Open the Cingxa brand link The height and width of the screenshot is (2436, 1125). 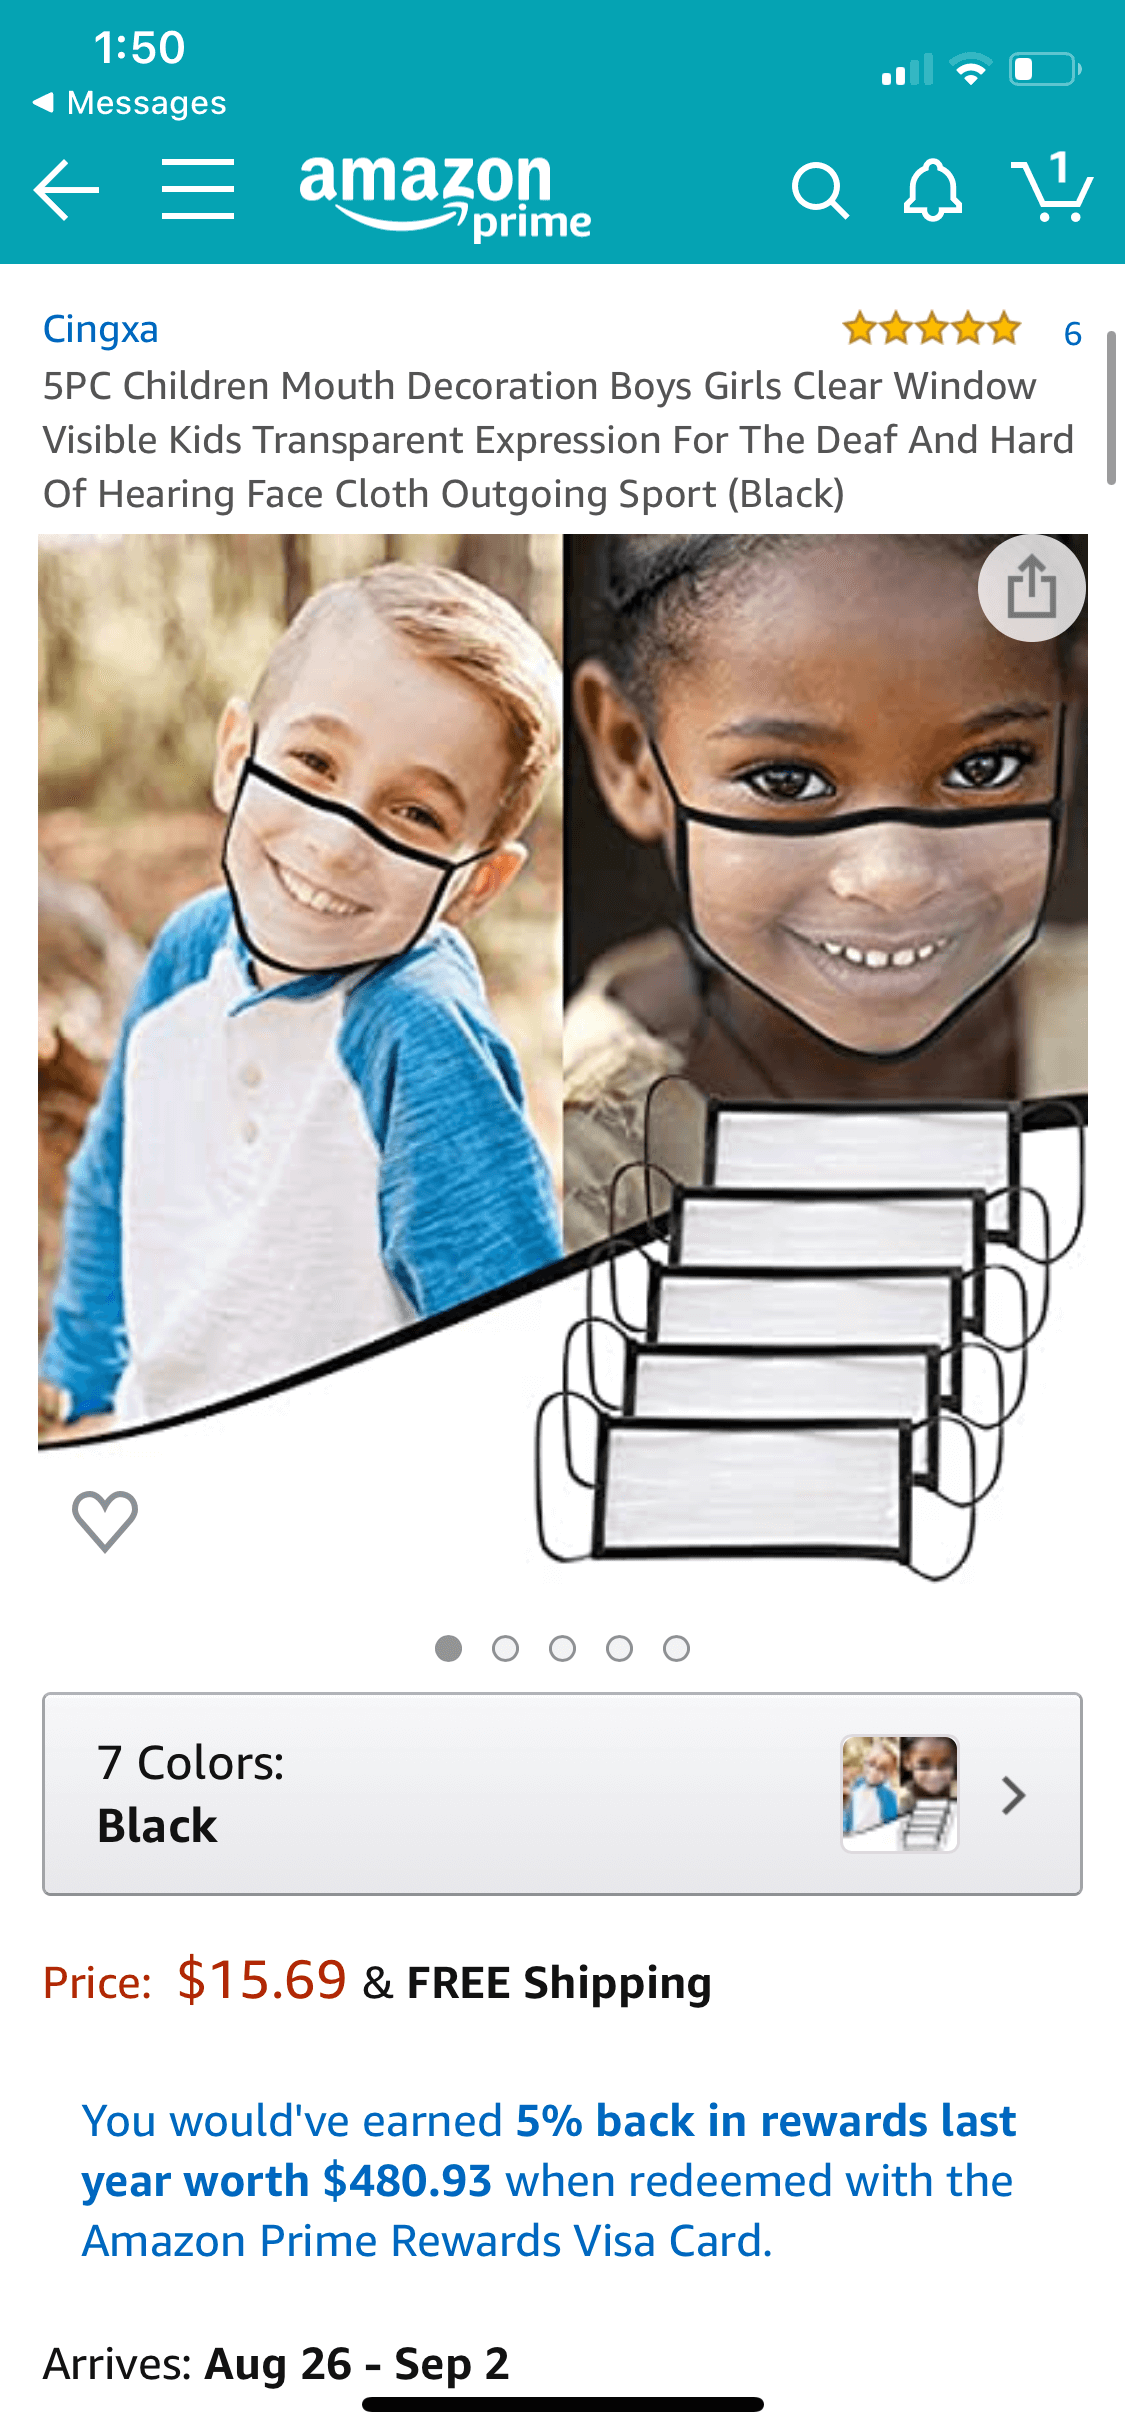tap(101, 330)
